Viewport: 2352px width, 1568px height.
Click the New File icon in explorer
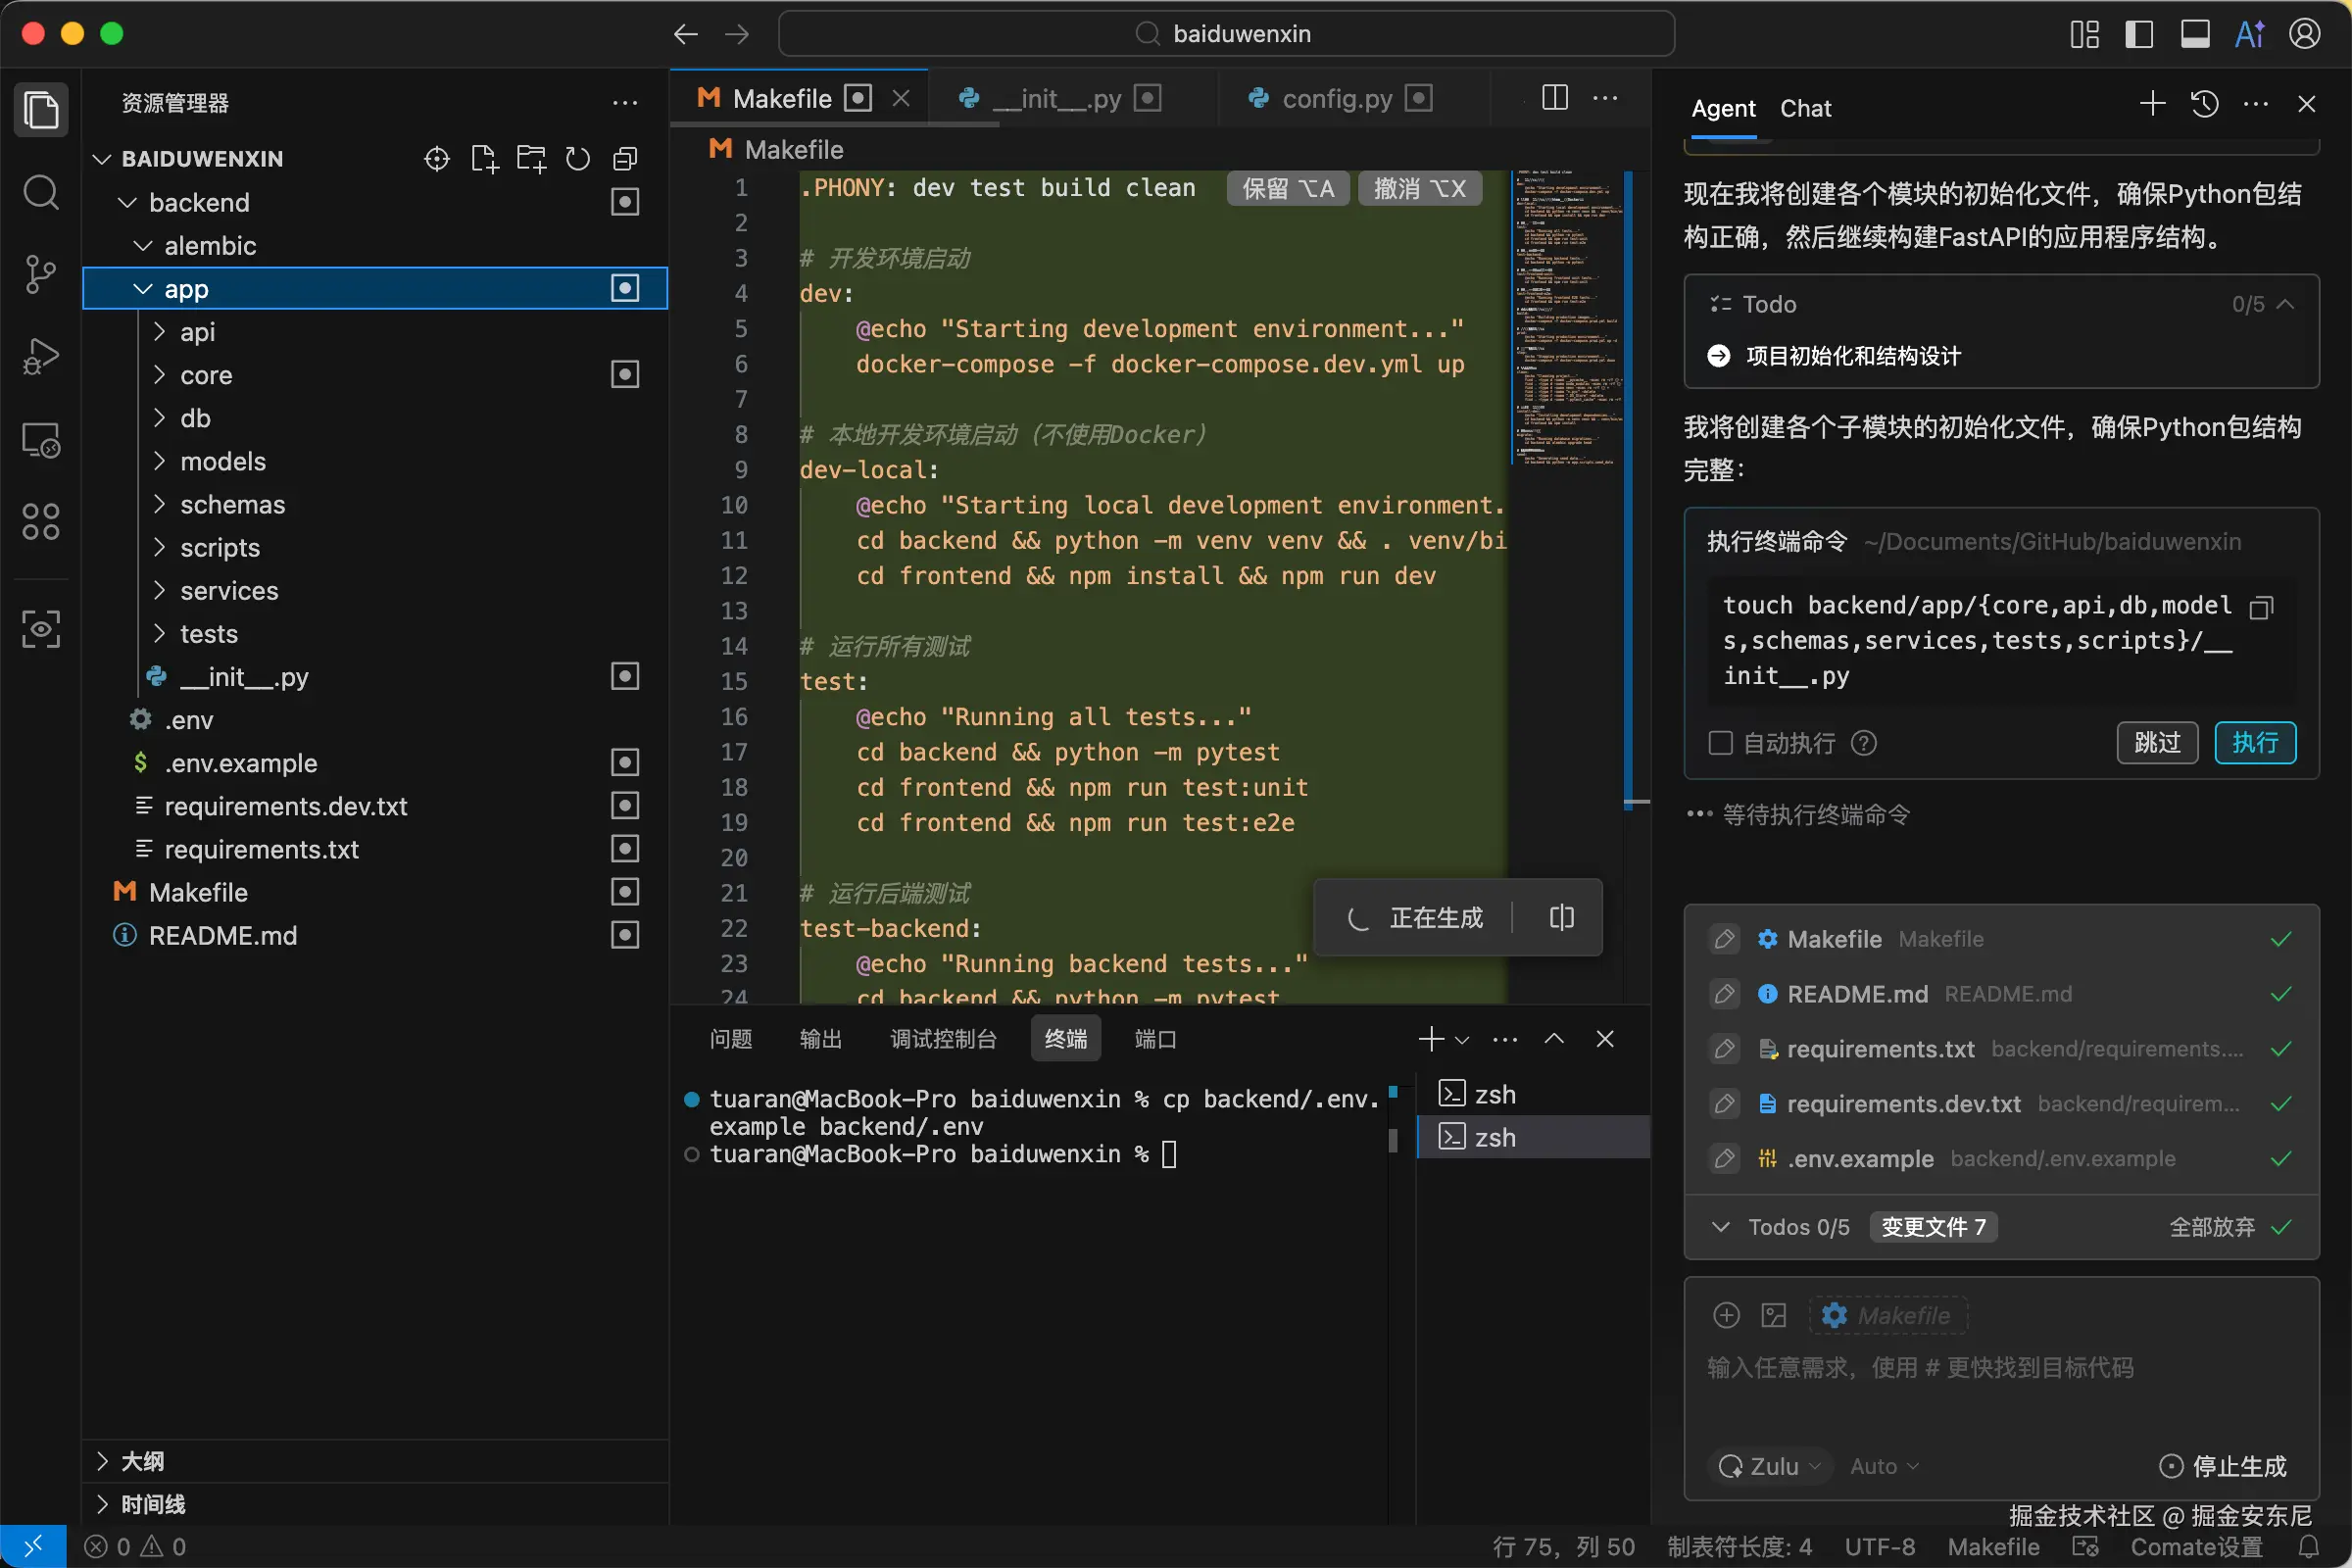(484, 159)
